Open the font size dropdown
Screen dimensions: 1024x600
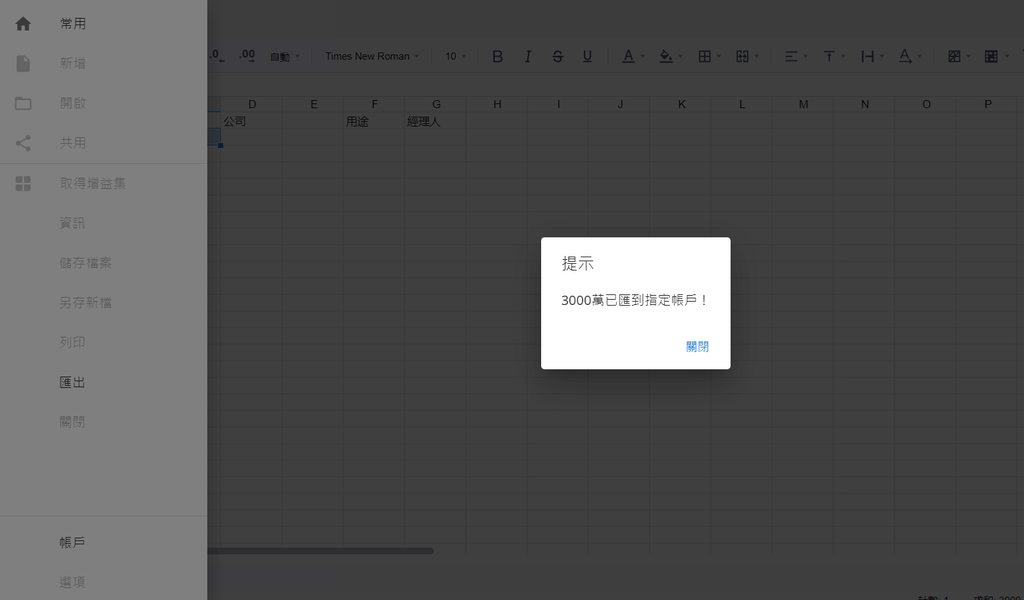[x=454, y=57]
